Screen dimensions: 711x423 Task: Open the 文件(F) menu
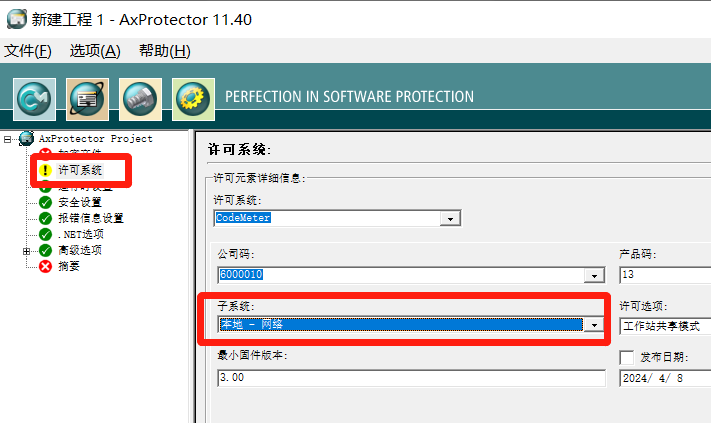28,51
